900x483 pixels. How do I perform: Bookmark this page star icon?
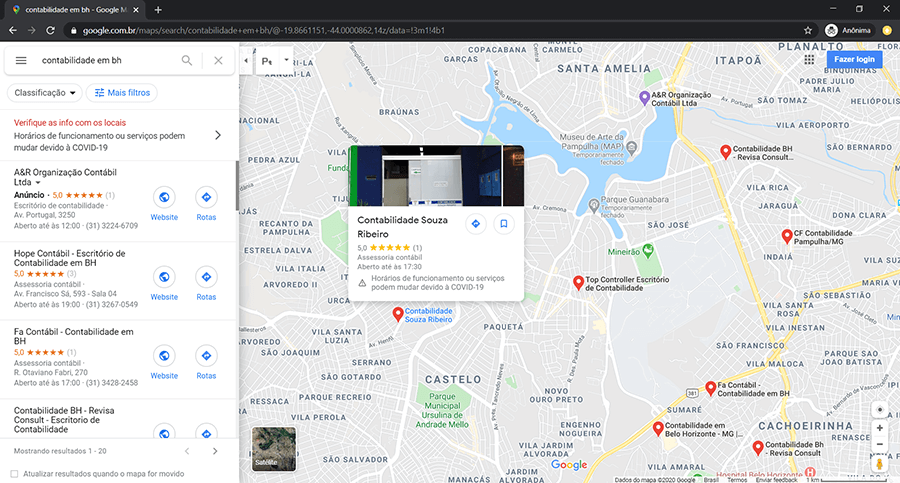click(x=808, y=30)
